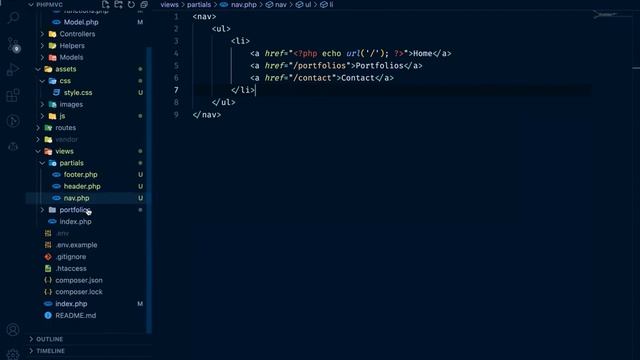The width and height of the screenshot is (640, 360).
Task: Expand the Helpers folder
Action: tap(42, 46)
